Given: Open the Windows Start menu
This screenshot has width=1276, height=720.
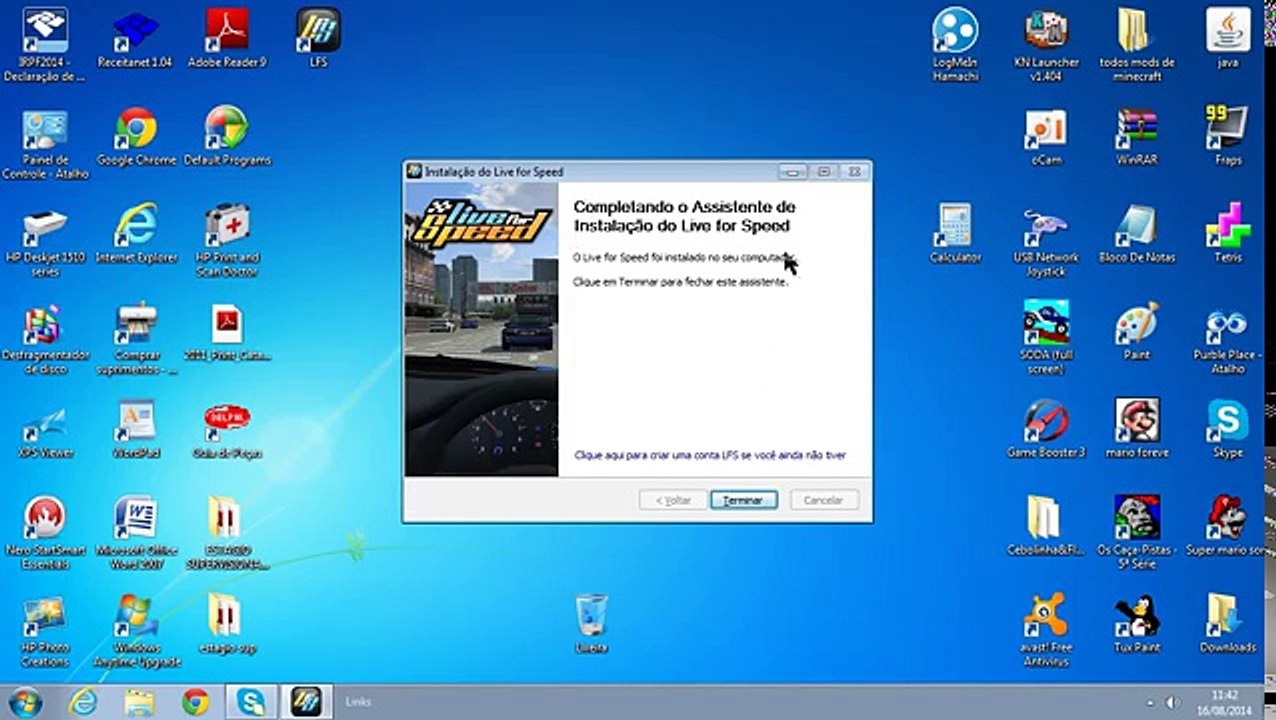Looking at the screenshot, I should (x=25, y=702).
